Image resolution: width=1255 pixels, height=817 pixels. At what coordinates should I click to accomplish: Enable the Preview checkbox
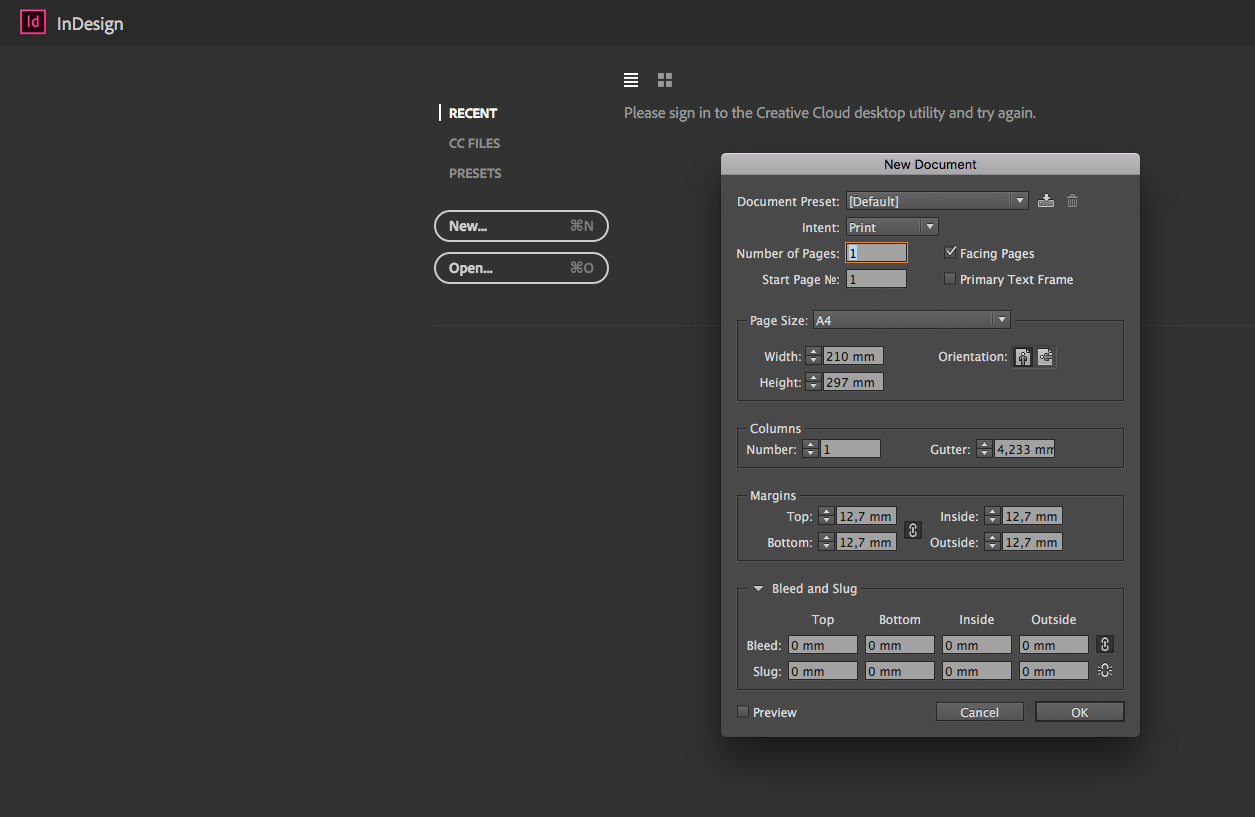(x=743, y=712)
